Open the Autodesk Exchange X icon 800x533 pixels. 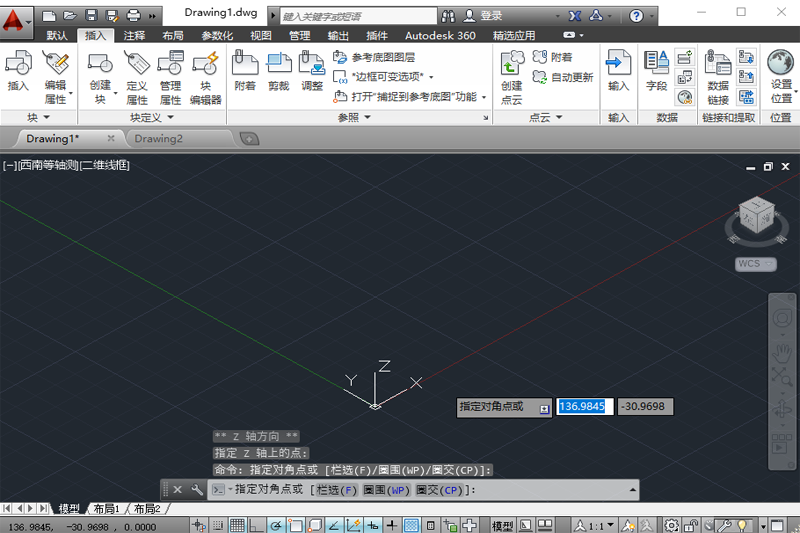click(x=575, y=16)
